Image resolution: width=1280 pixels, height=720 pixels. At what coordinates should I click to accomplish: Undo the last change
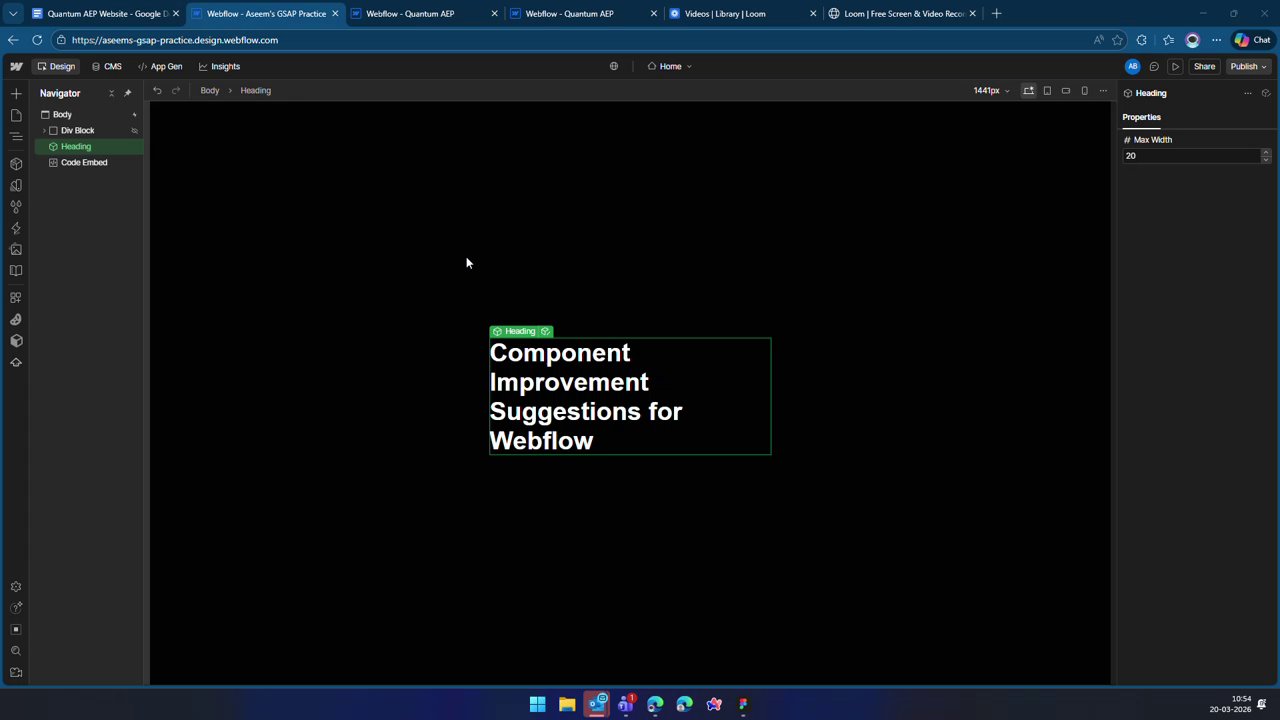pos(157,90)
